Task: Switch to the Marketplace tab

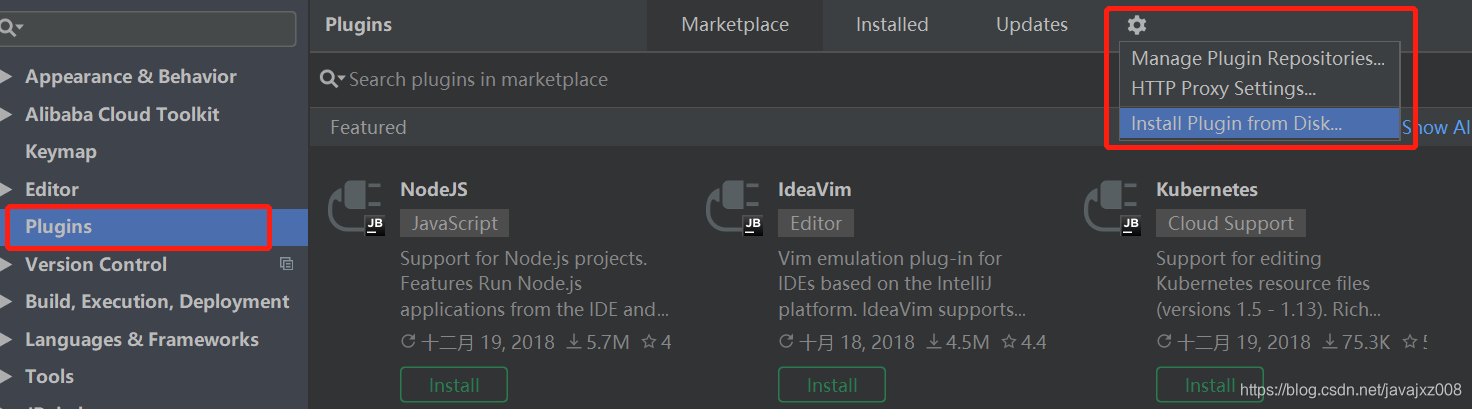Action: tap(735, 25)
